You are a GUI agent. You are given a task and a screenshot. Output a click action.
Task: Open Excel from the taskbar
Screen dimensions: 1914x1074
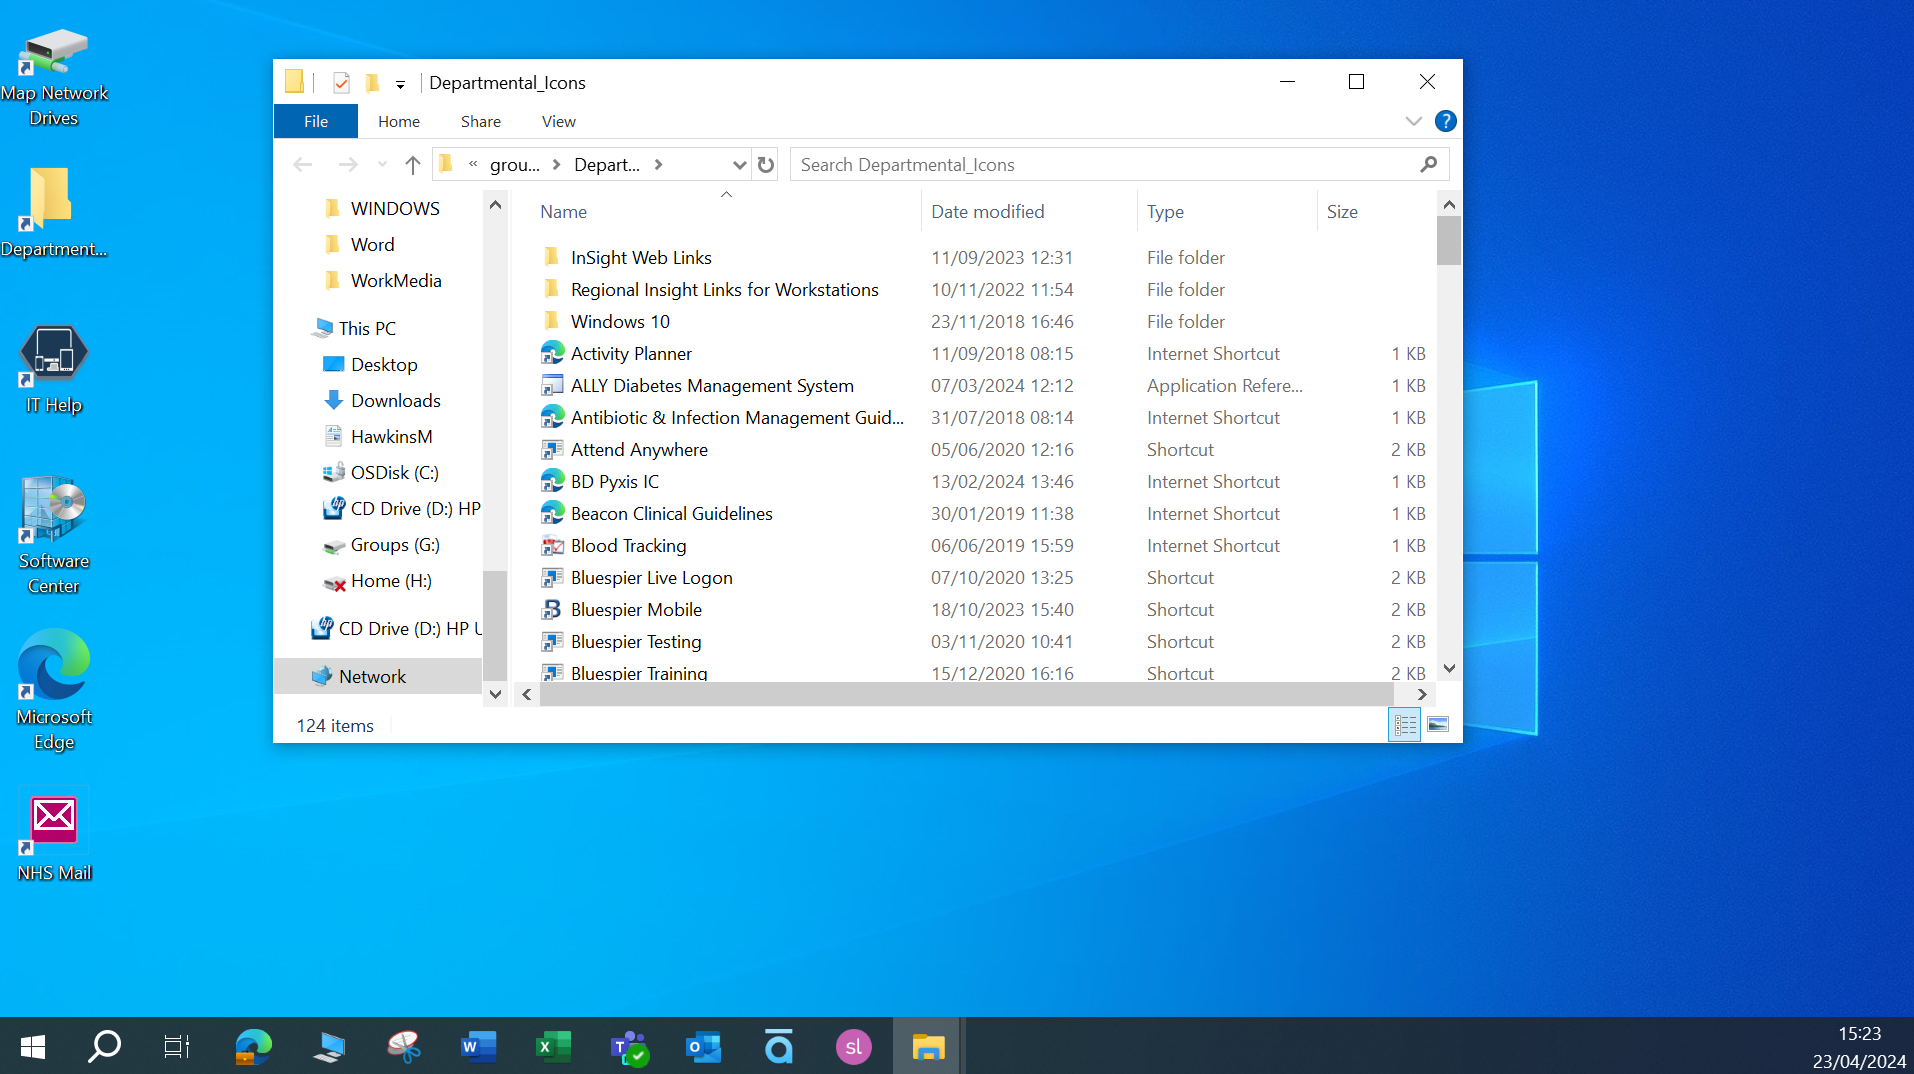click(x=553, y=1047)
